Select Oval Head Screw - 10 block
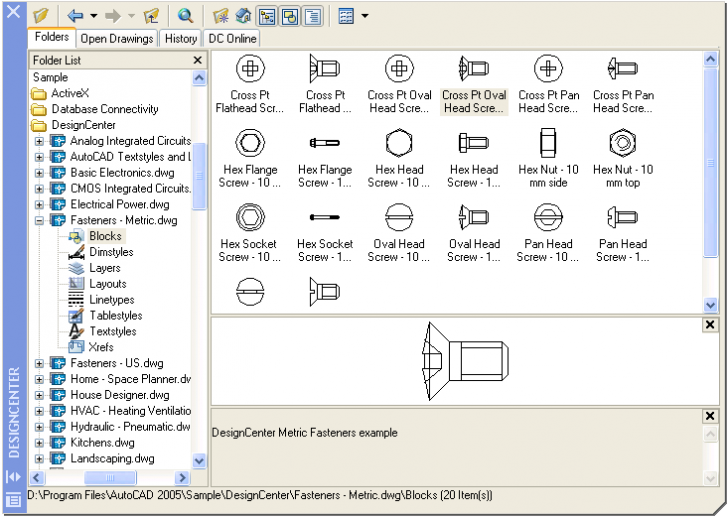728x517 pixels. (x=399, y=232)
